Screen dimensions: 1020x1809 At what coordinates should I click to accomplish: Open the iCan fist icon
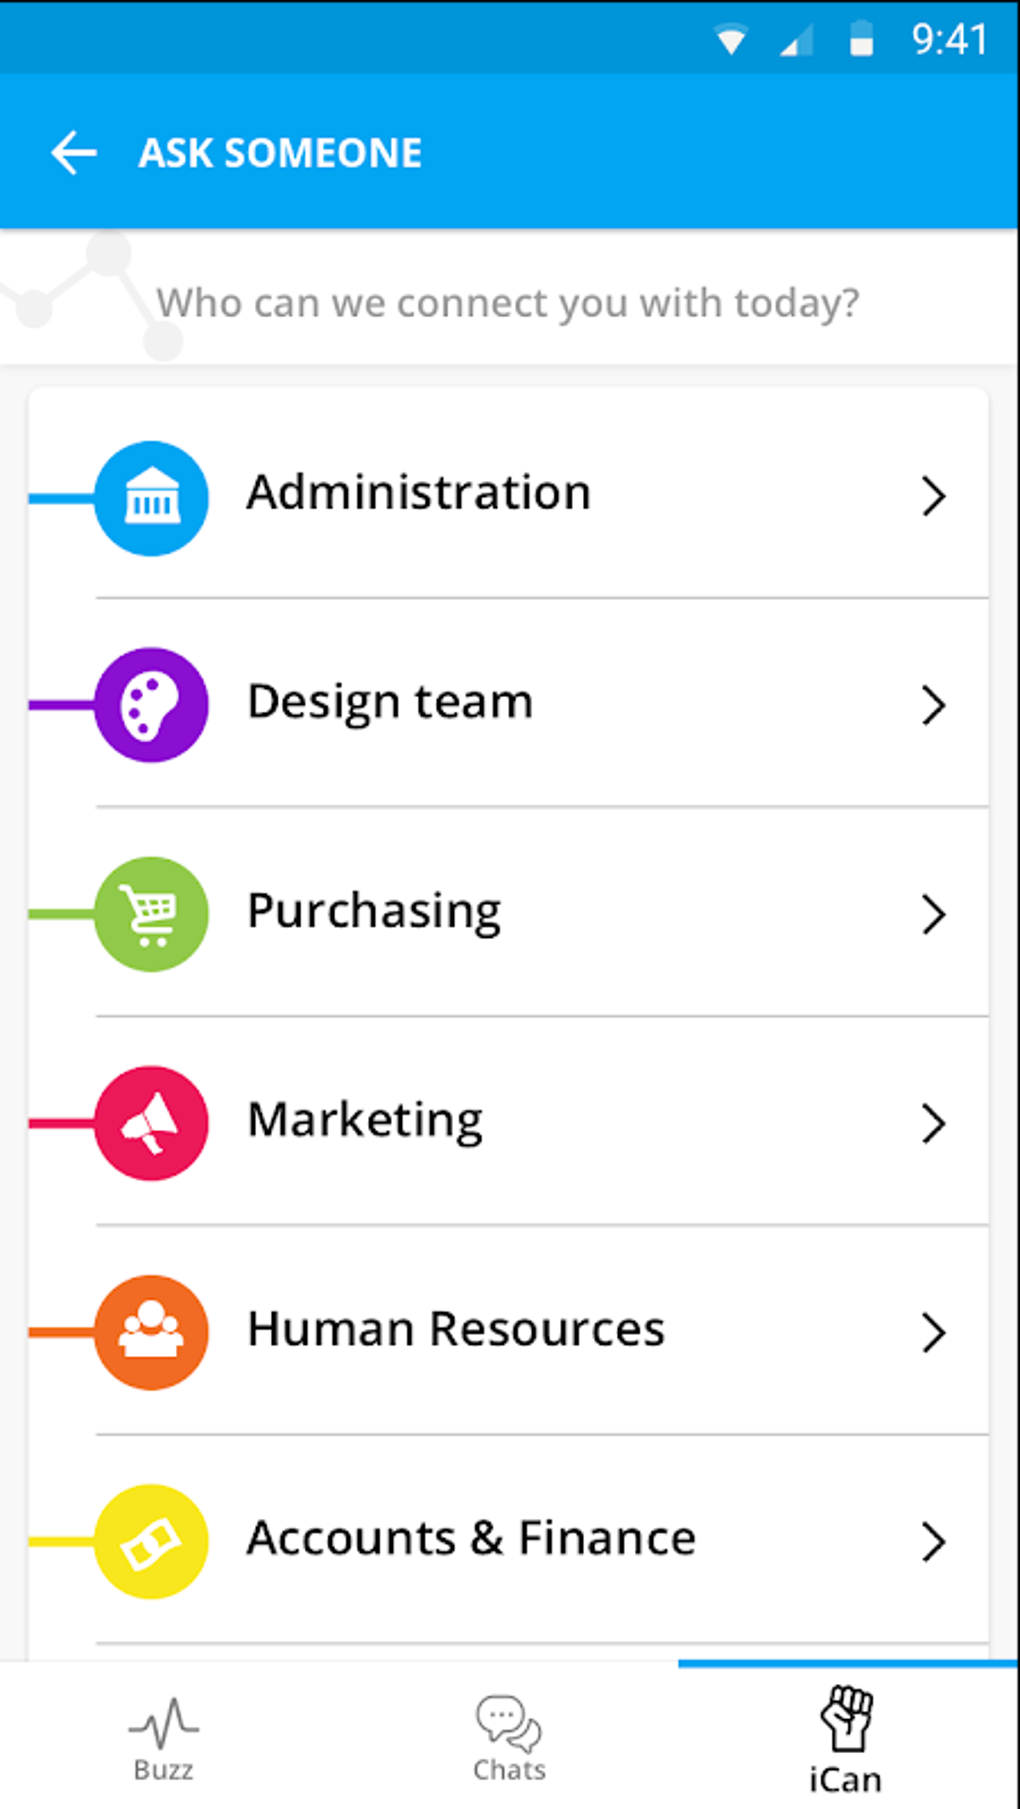click(846, 1718)
